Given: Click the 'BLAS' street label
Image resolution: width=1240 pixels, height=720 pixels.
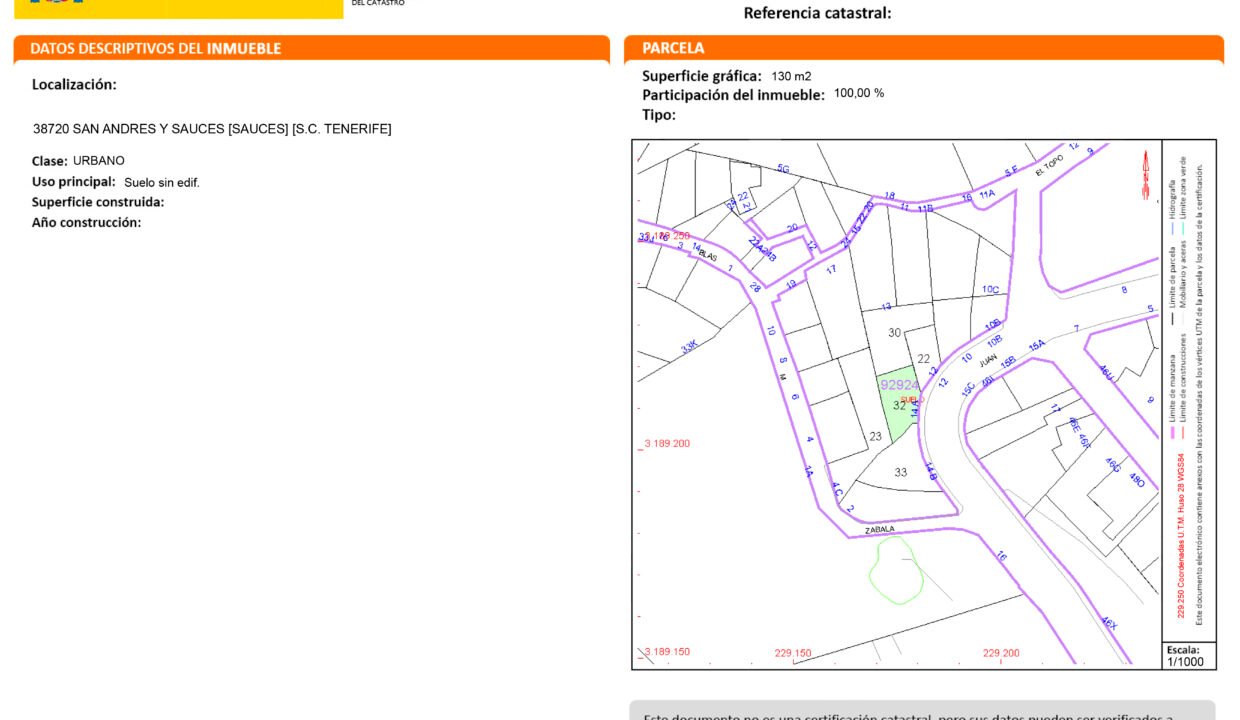Looking at the screenshot, I should pos(708,256).
